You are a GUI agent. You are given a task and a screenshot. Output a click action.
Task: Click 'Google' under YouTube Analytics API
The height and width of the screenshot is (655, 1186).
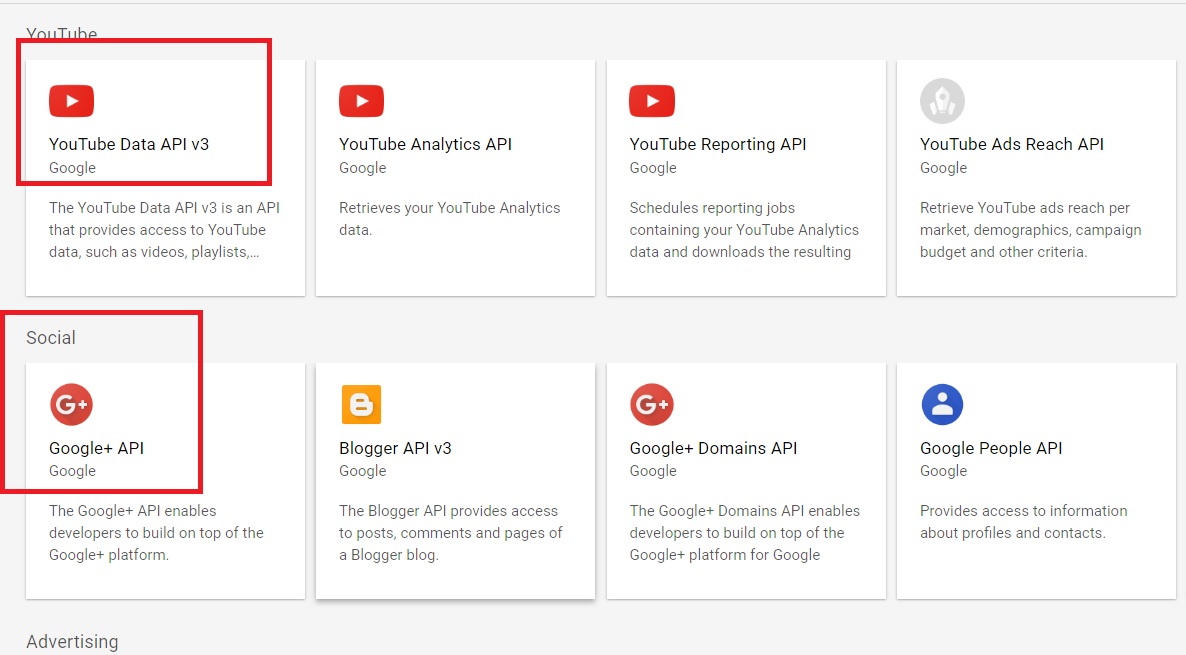coord(362,168)
